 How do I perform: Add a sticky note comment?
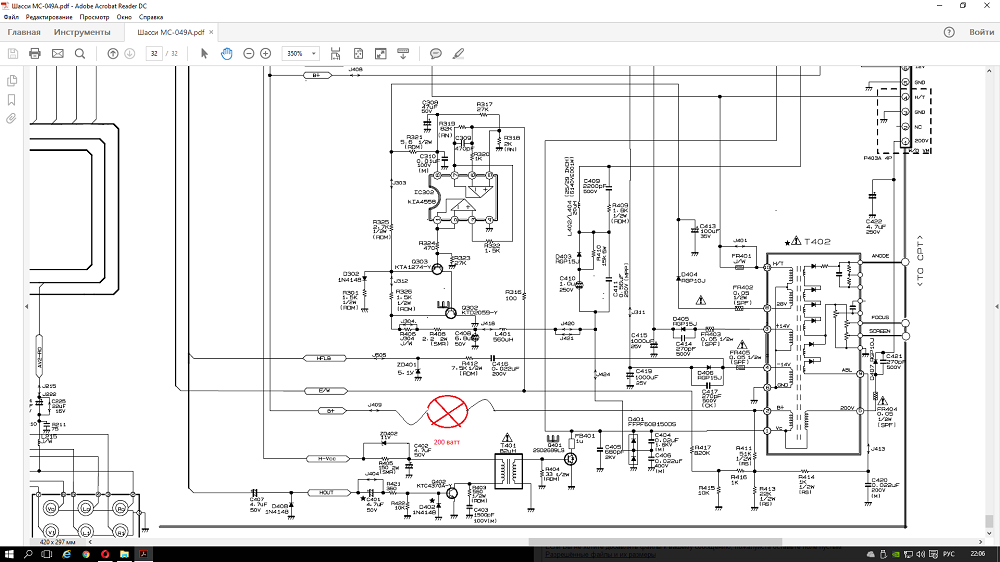(436, 53)
